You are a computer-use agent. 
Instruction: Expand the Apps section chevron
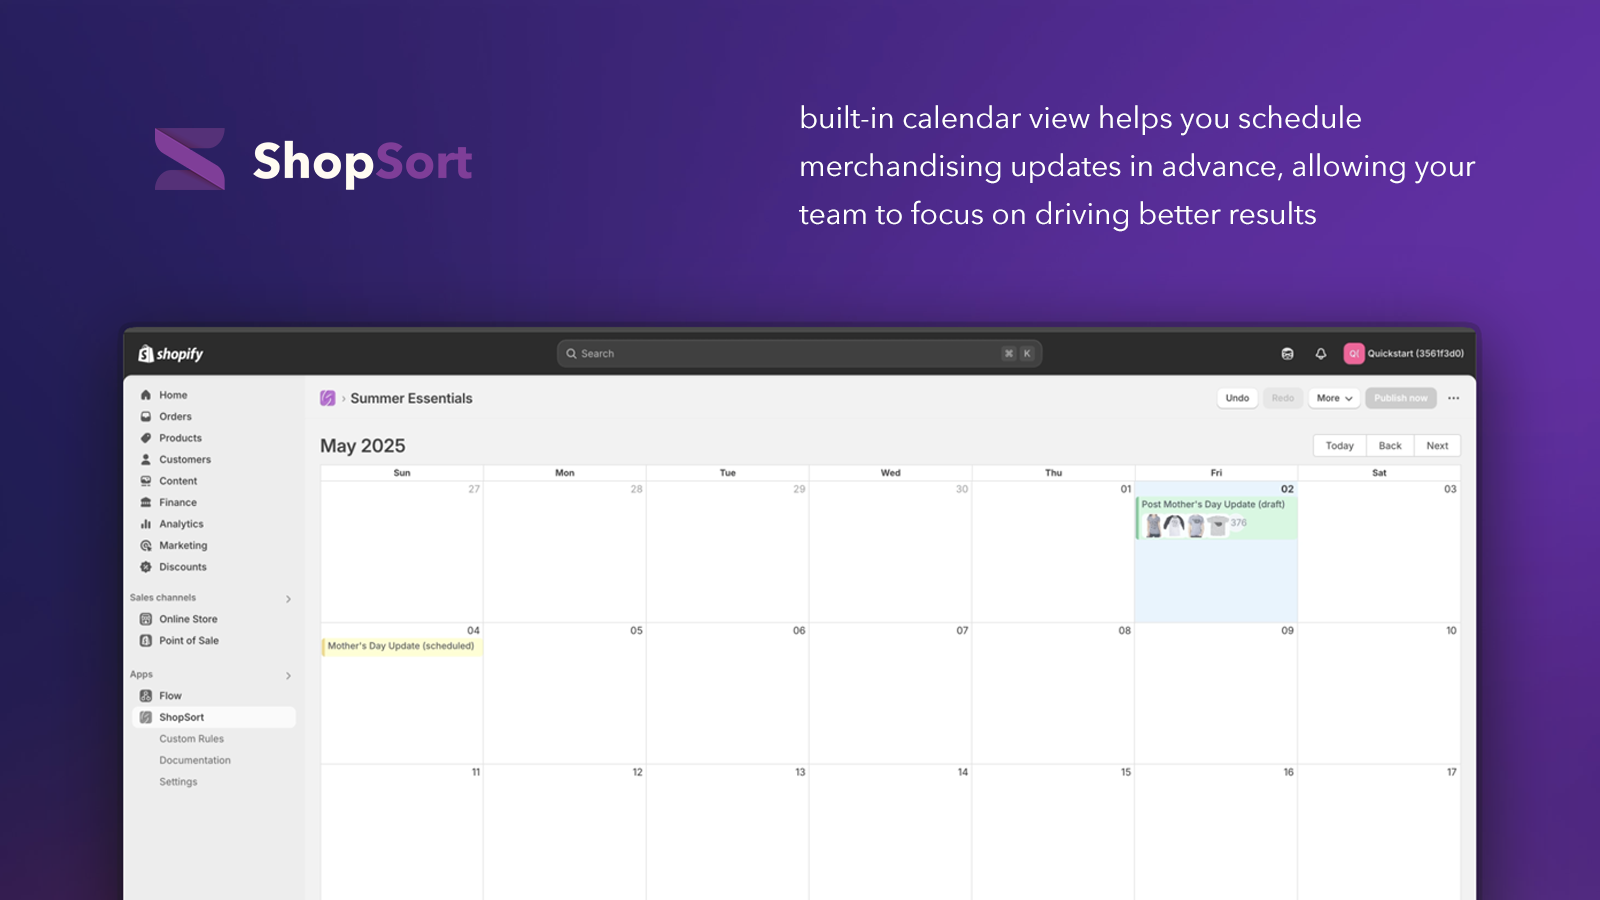288,676
